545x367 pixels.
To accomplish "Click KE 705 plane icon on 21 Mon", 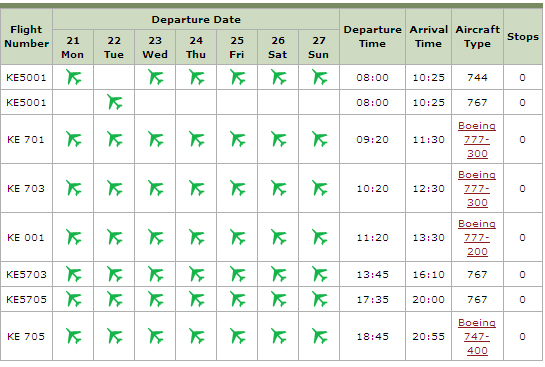I will [74, 336].
